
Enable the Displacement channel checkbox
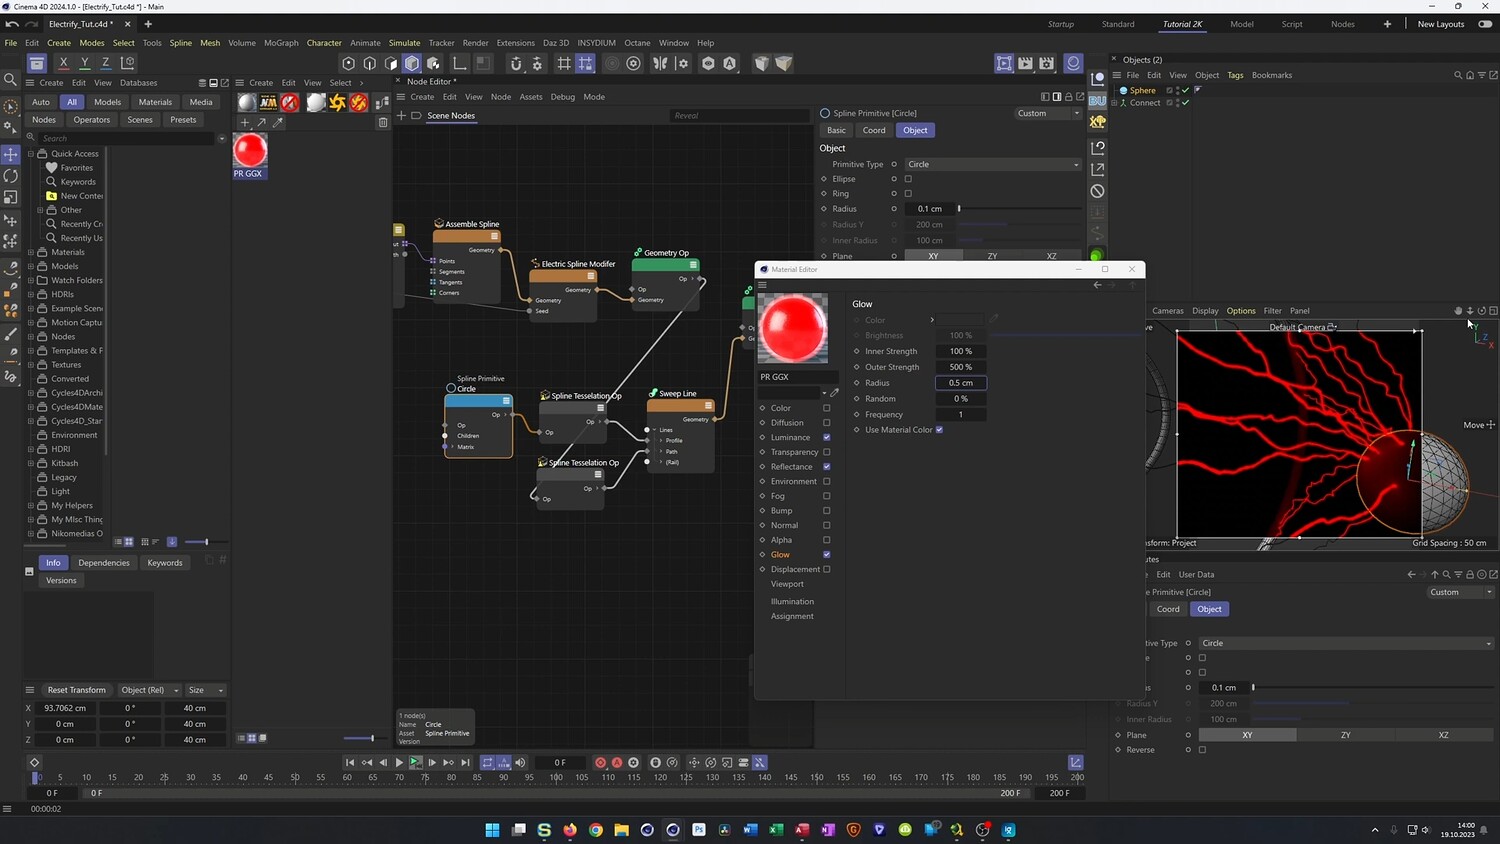(x=827, y=569)
